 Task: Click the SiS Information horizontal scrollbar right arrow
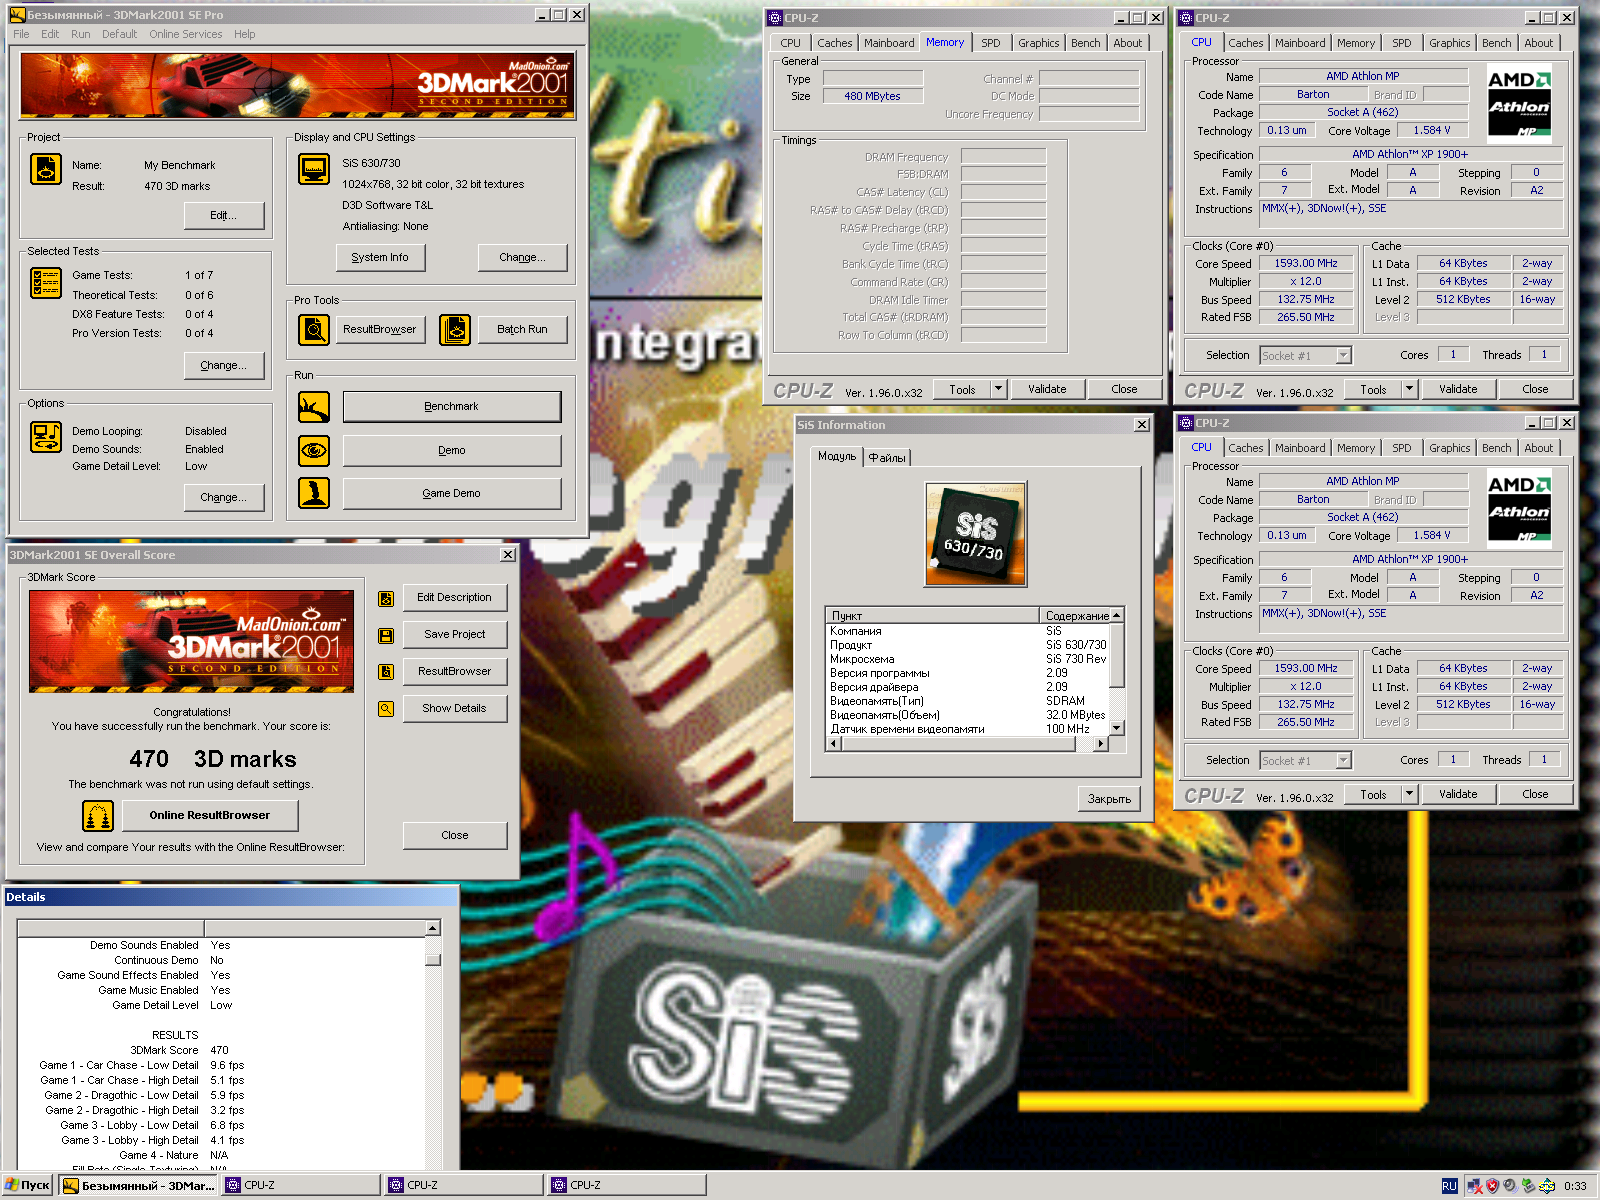1101,744
